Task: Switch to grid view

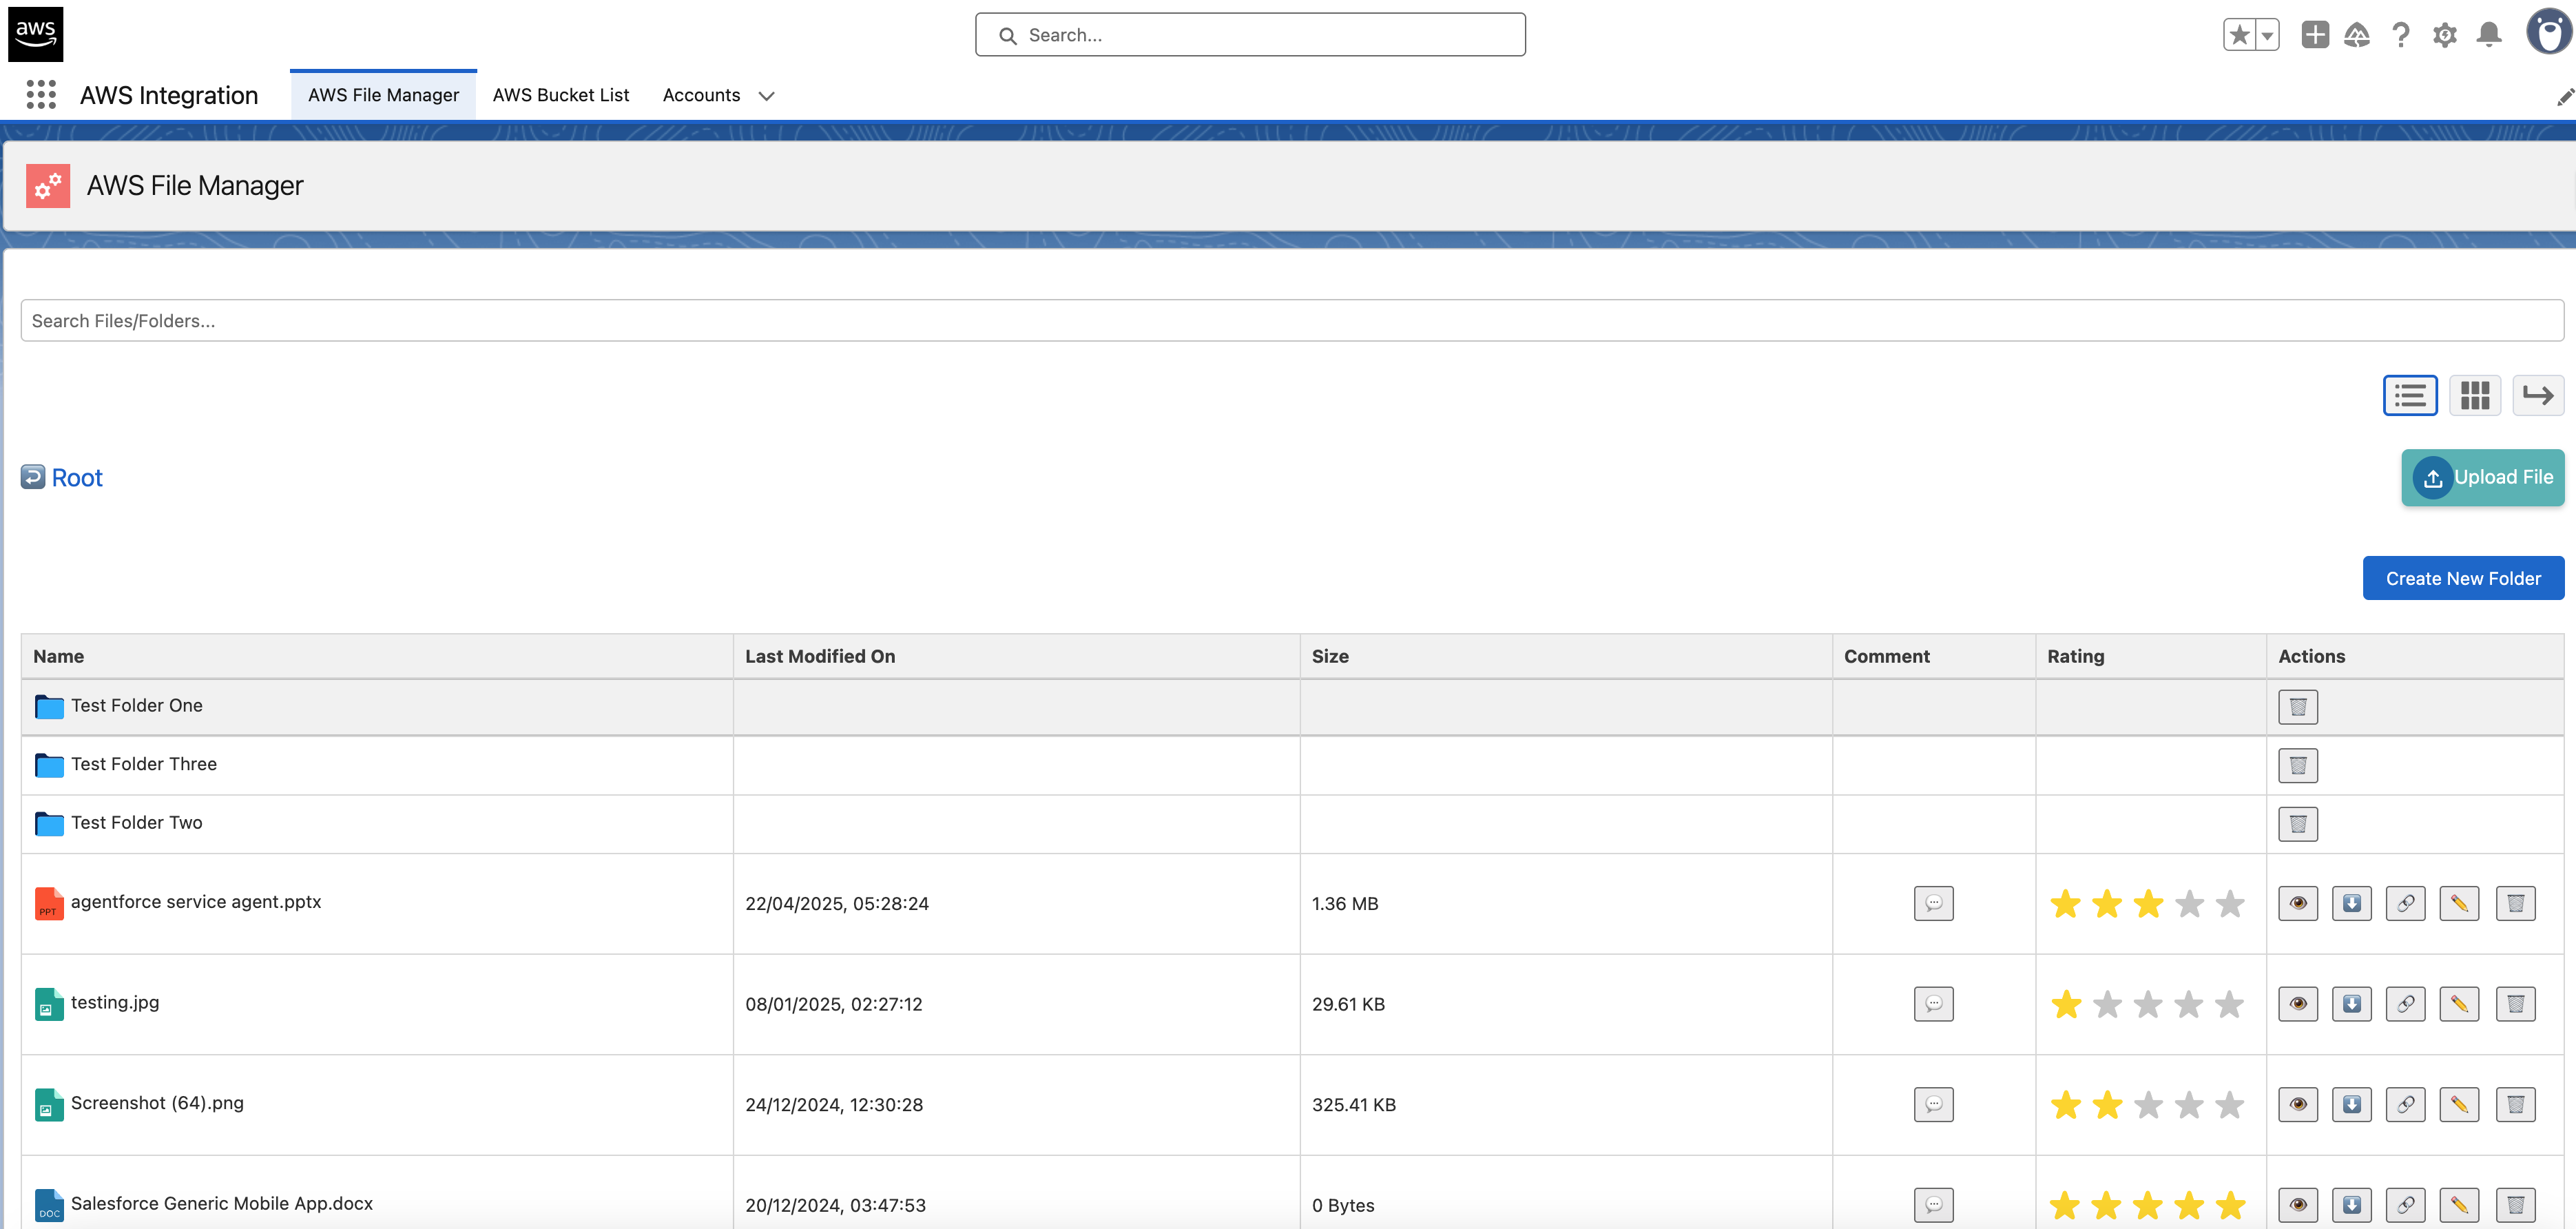Action: pyautogui.click(x=2475, y=395)
